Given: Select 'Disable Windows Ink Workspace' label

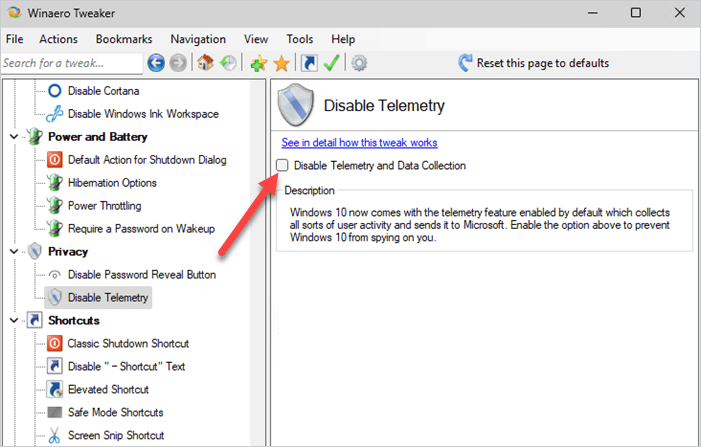Looking at the screenshot, I should point(143,114).
